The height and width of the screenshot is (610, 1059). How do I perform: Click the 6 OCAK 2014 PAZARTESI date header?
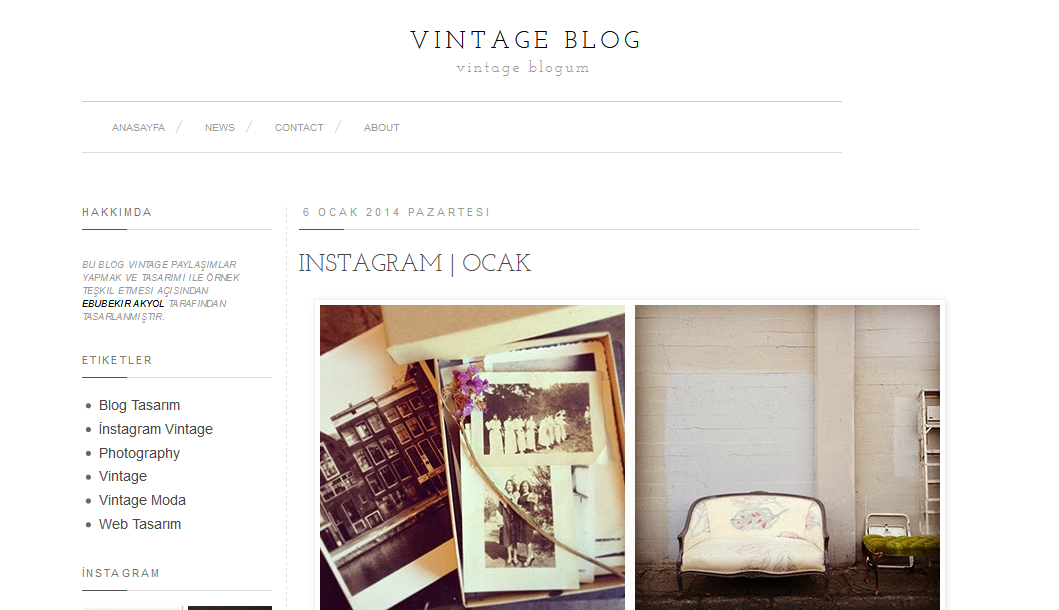(396, 212)
